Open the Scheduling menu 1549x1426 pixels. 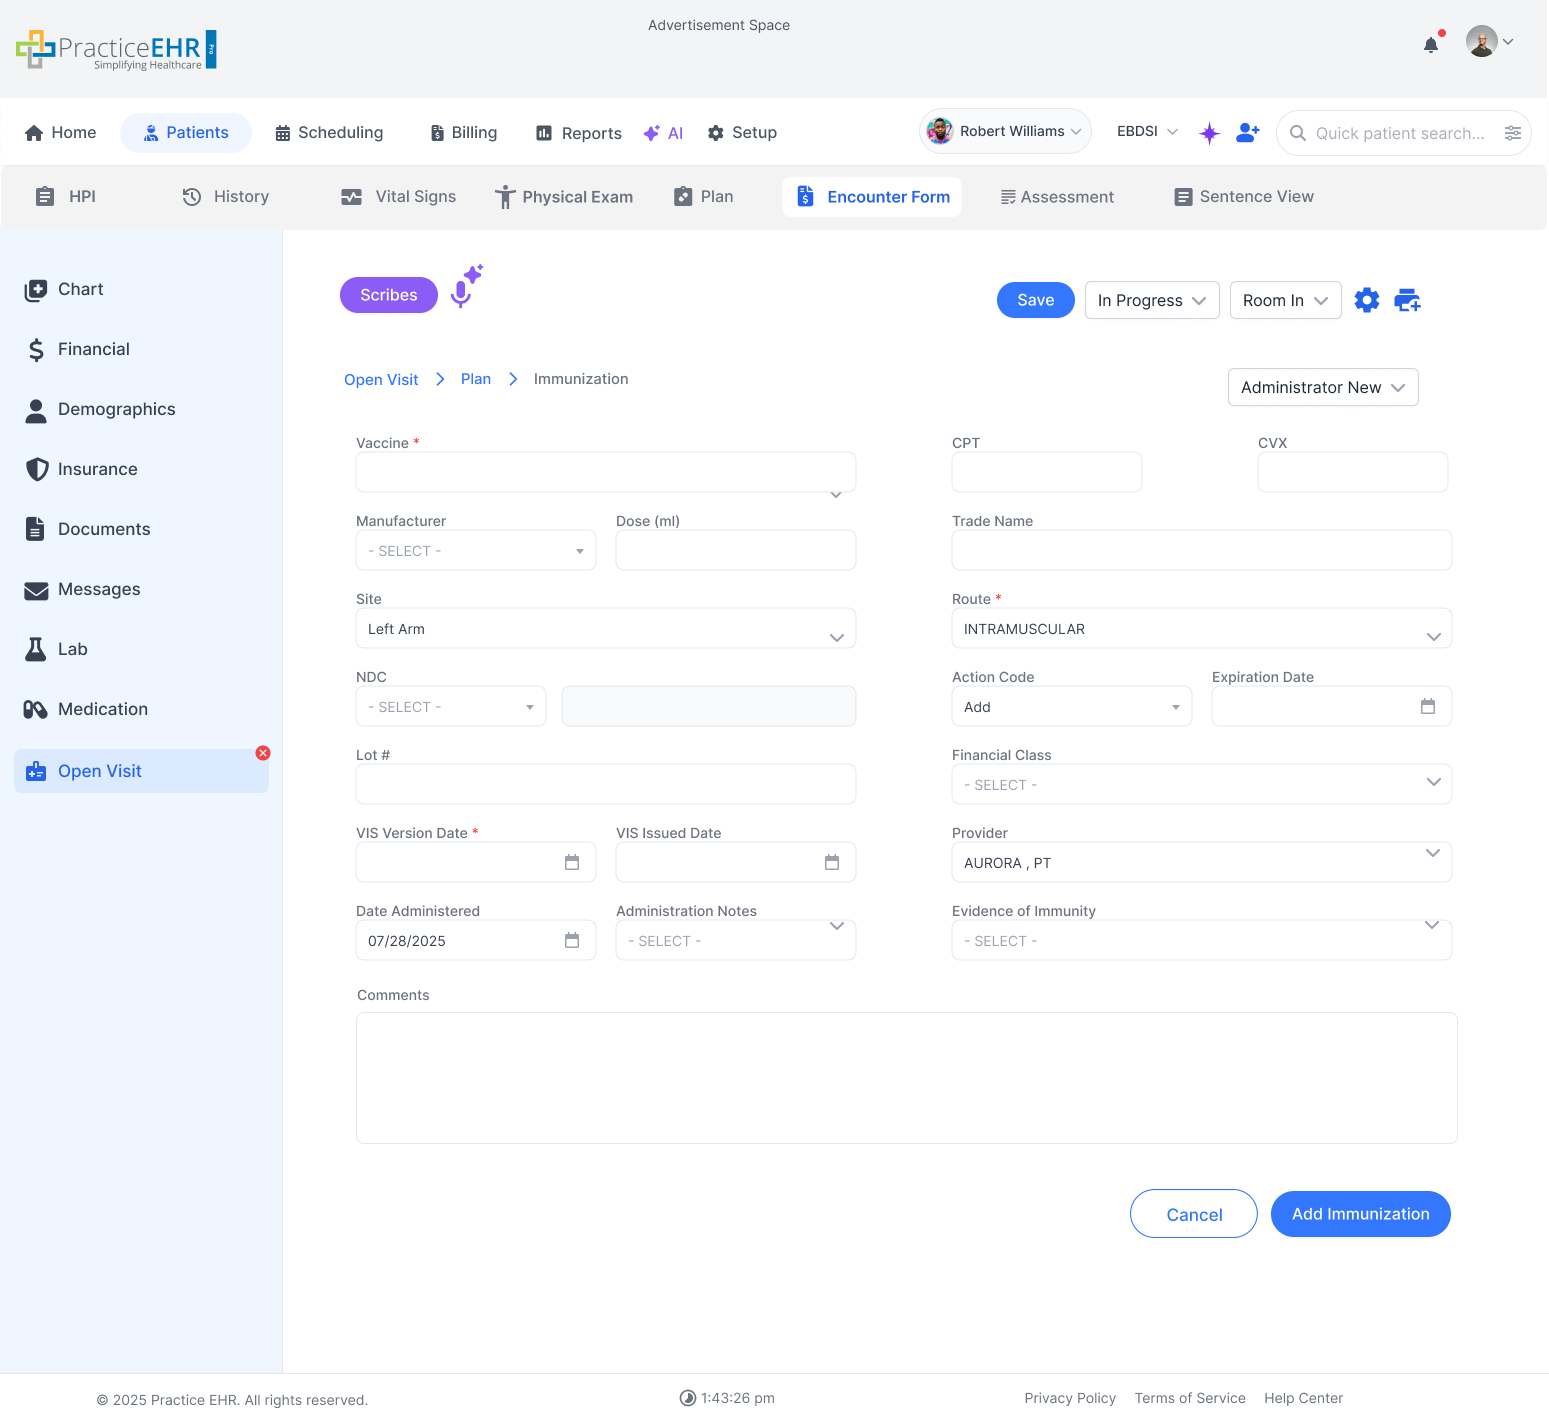pyautogui.click(x=329, y=133)
